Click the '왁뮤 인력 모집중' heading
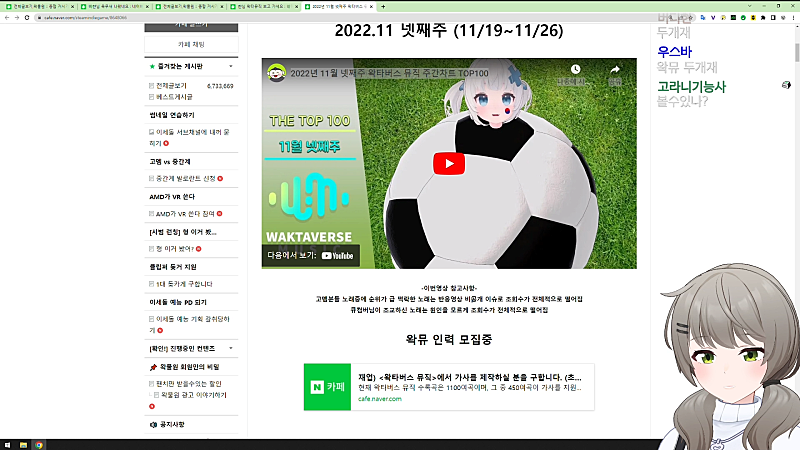Image resolution: width=800 pixels, height=450 pixels. [x=449, y=340]
